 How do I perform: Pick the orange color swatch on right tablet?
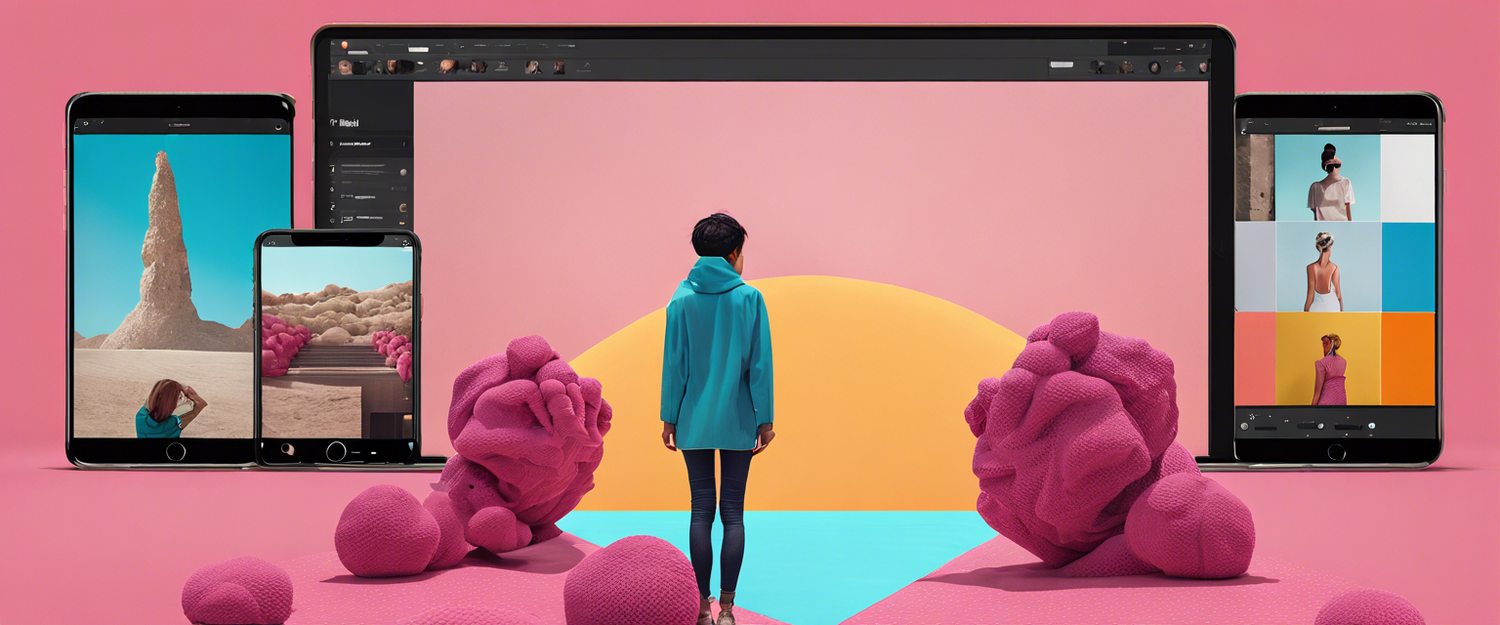[1407, 358]
